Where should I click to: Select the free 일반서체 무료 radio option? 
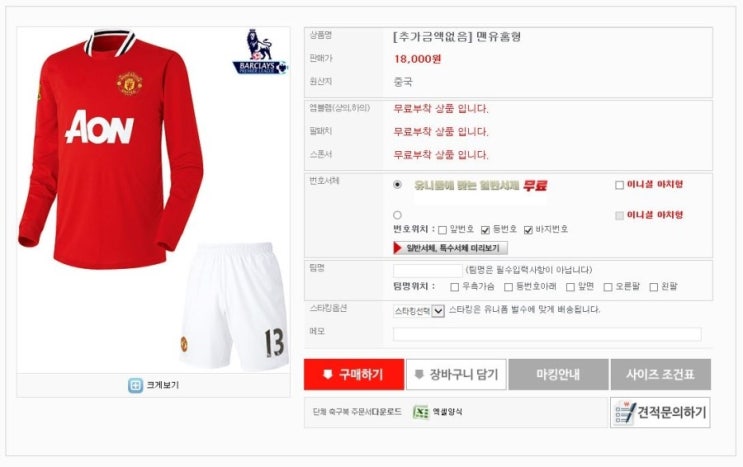tap(398, 185)
